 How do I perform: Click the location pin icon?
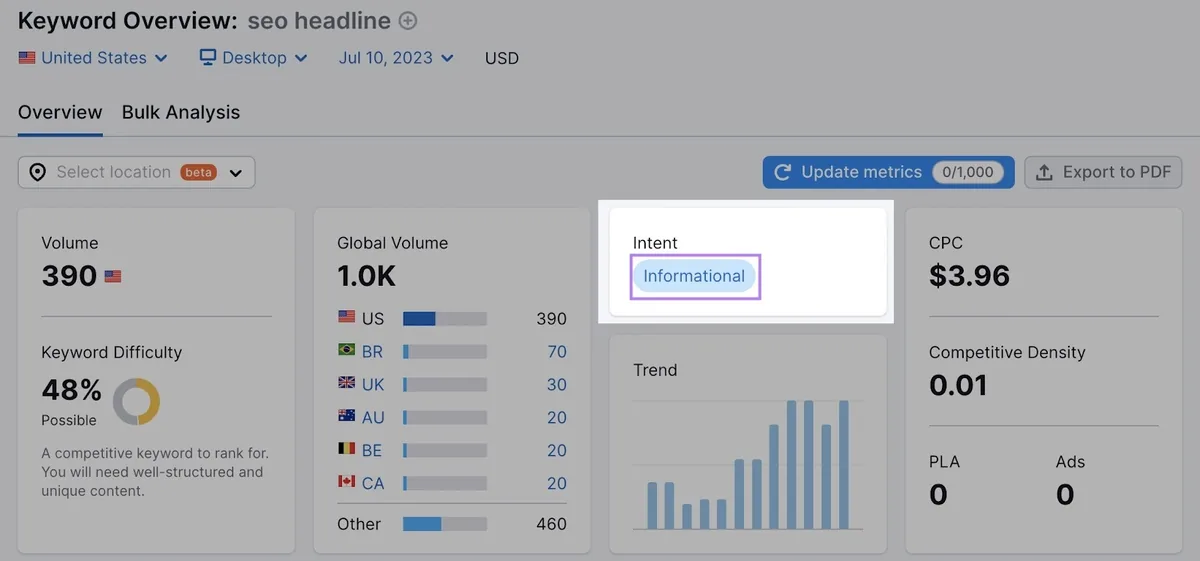[38, 172]
